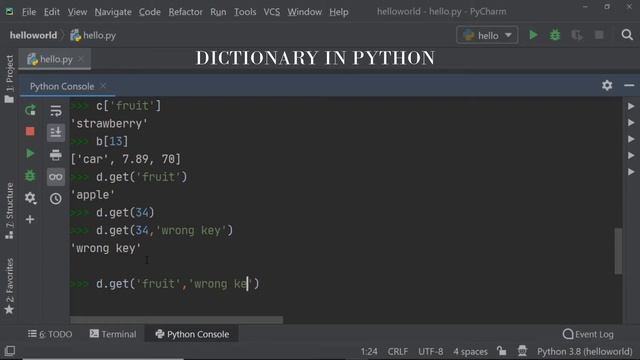The height and width of the screenshot is (360, 640).
Task: Select the Python Console tab in panel header
Action: 62,87
